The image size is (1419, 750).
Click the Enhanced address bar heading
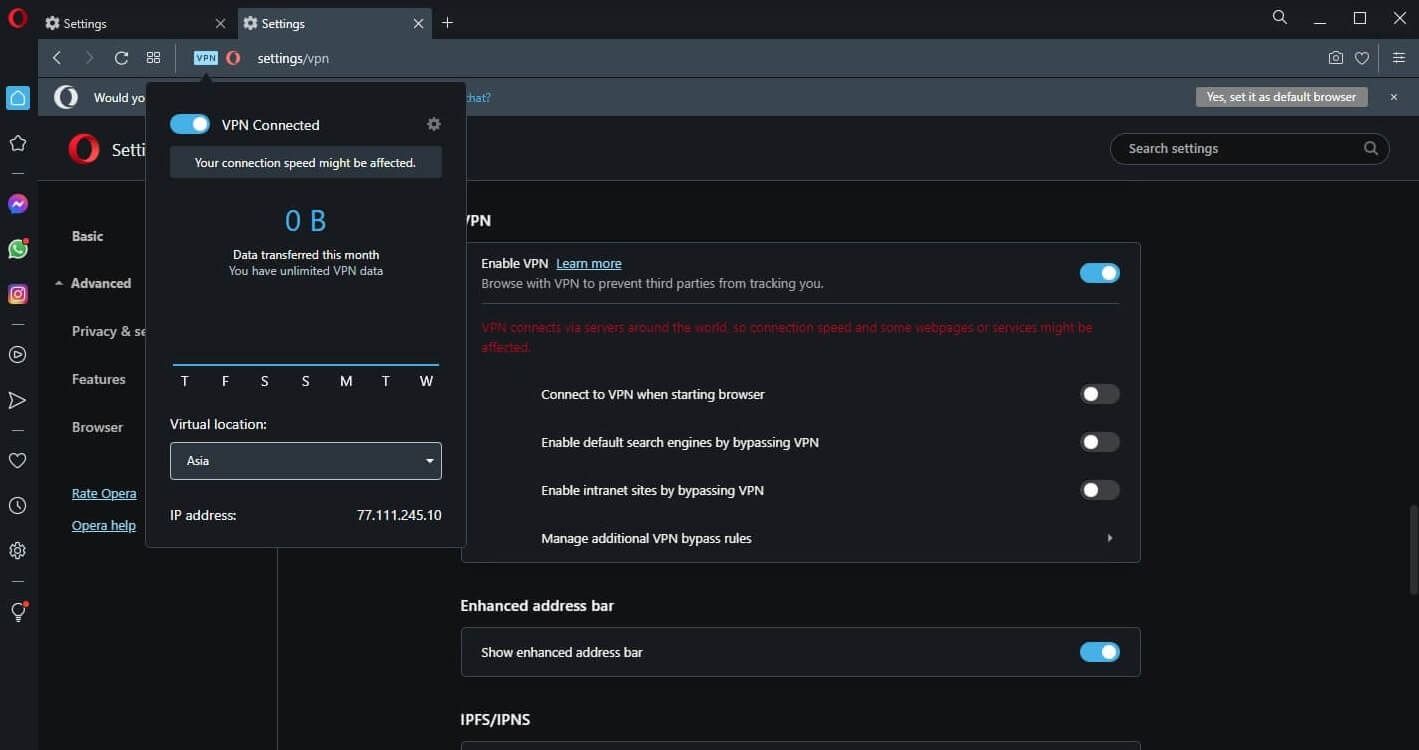click(x=537, y=605)
